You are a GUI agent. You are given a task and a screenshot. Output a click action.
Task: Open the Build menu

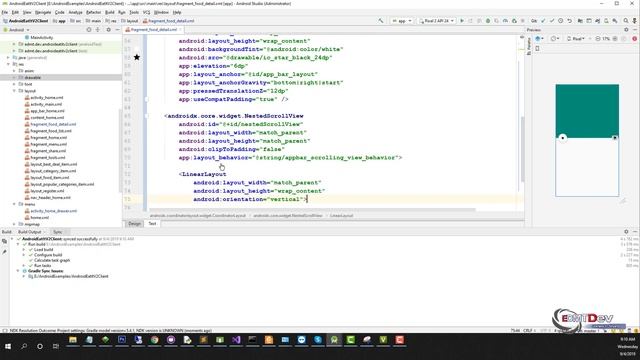(110, 12)
